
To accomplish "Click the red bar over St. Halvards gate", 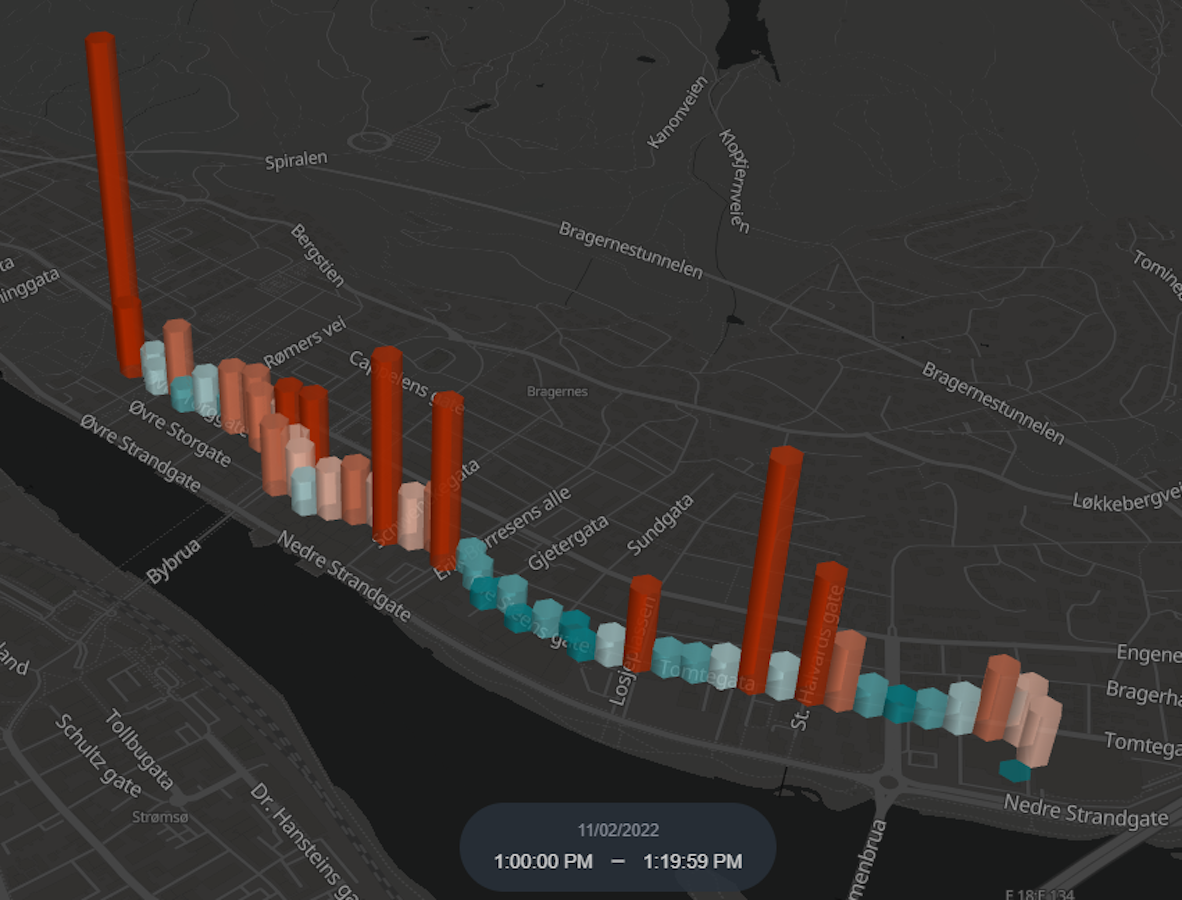I will [824, 630].
